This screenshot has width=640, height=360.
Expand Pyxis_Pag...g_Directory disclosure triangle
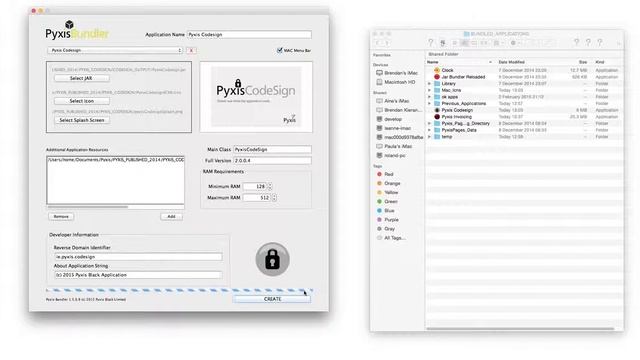tap(429, 123)
